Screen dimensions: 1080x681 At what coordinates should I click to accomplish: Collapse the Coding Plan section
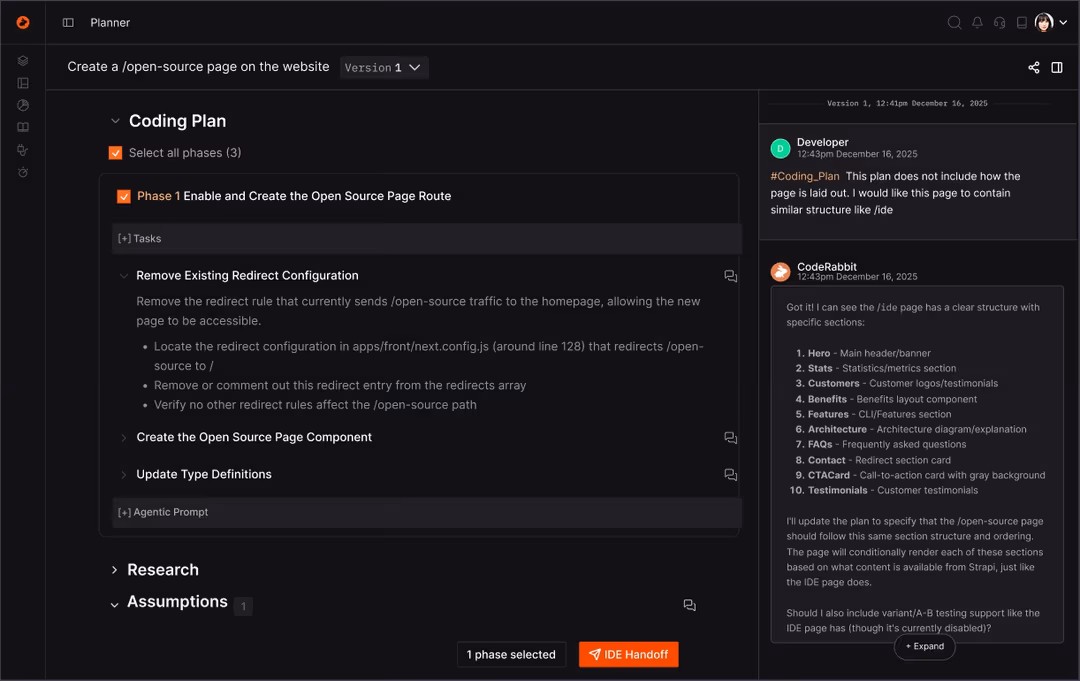(115, 121)
